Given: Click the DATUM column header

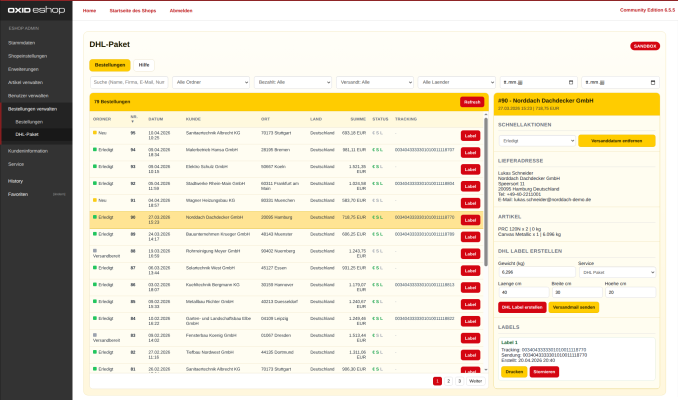Looking at the screenshot, I should click(156, 119).
